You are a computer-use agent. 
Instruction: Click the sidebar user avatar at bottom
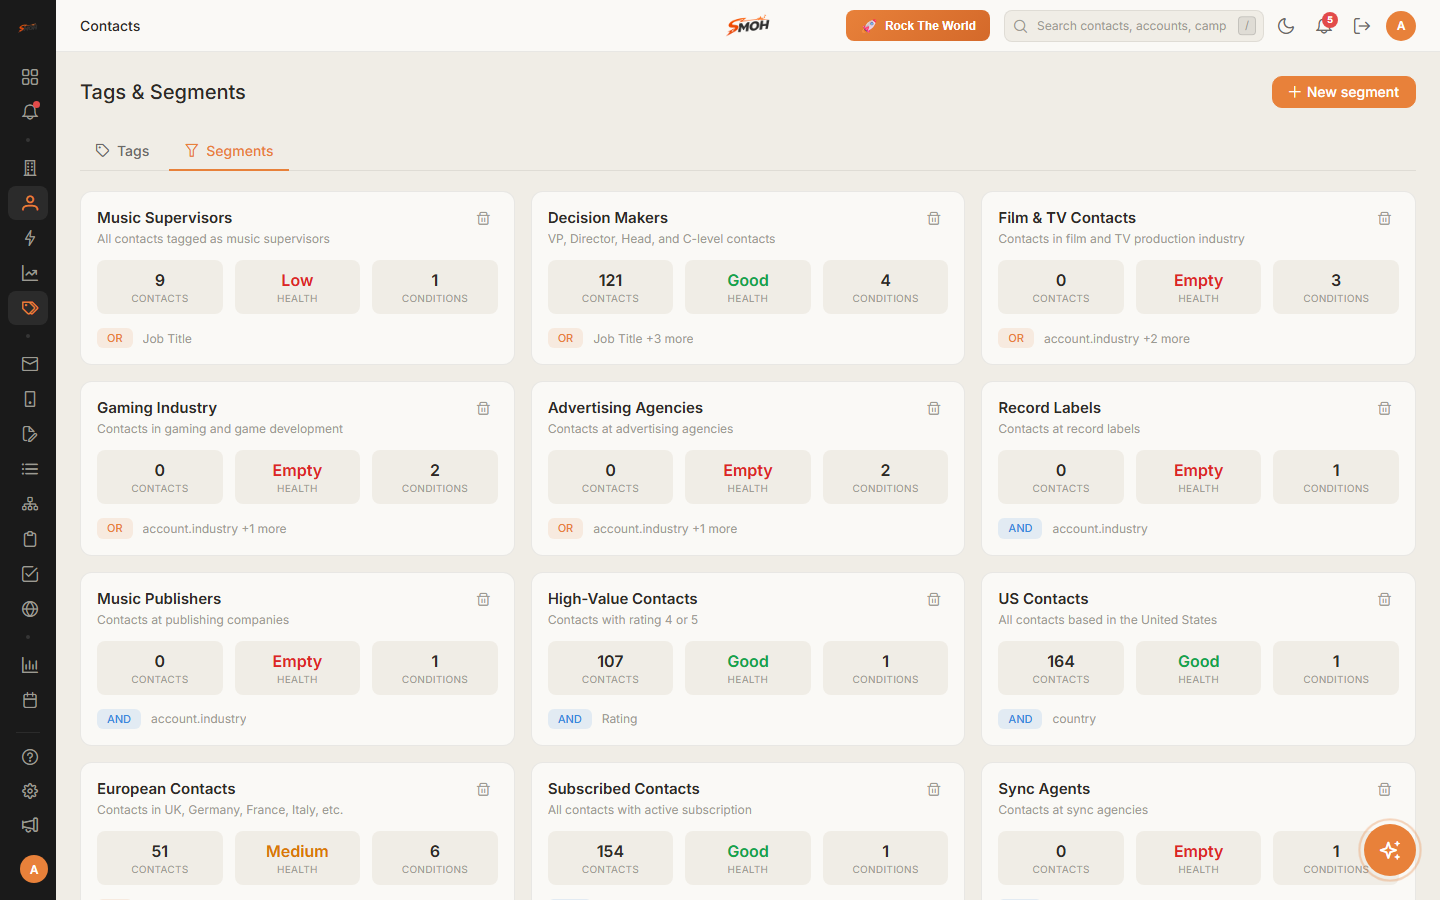(x=34, y=869)
